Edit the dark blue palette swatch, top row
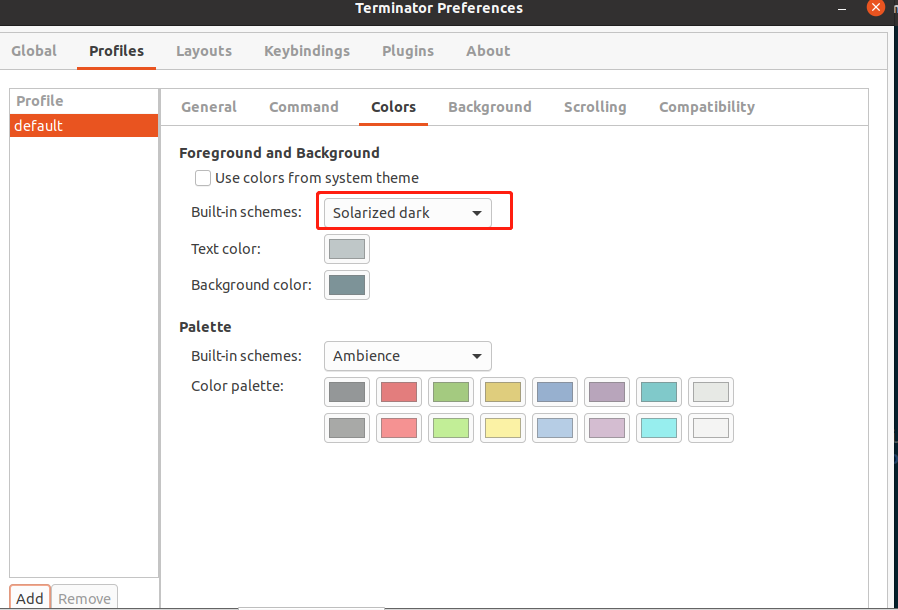898x610 pixels. point(555,392)
